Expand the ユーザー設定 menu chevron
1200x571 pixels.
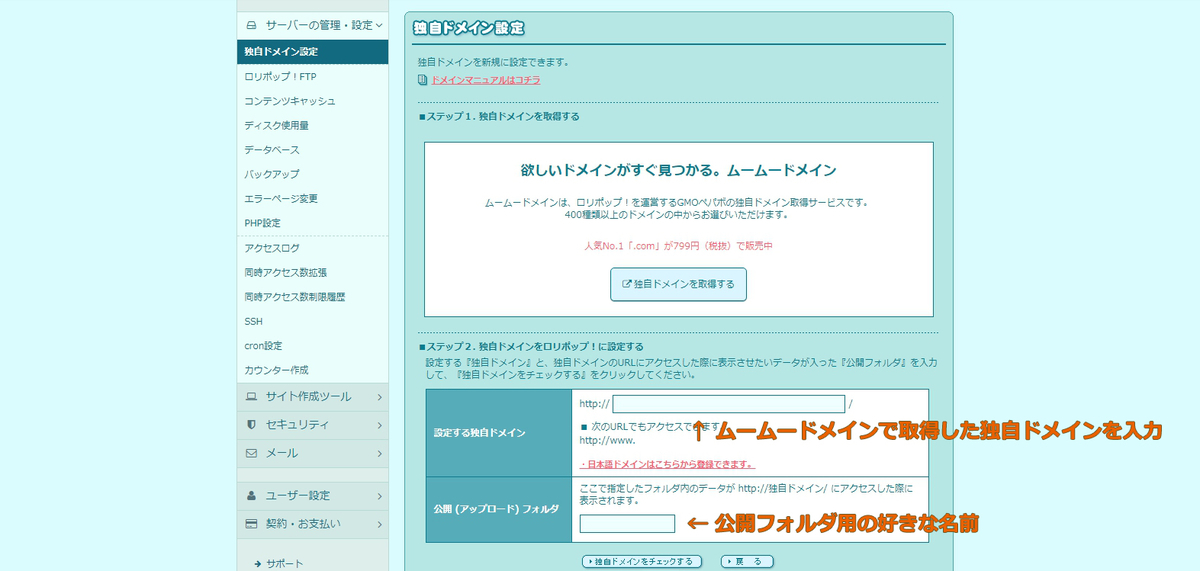point(380,495)
